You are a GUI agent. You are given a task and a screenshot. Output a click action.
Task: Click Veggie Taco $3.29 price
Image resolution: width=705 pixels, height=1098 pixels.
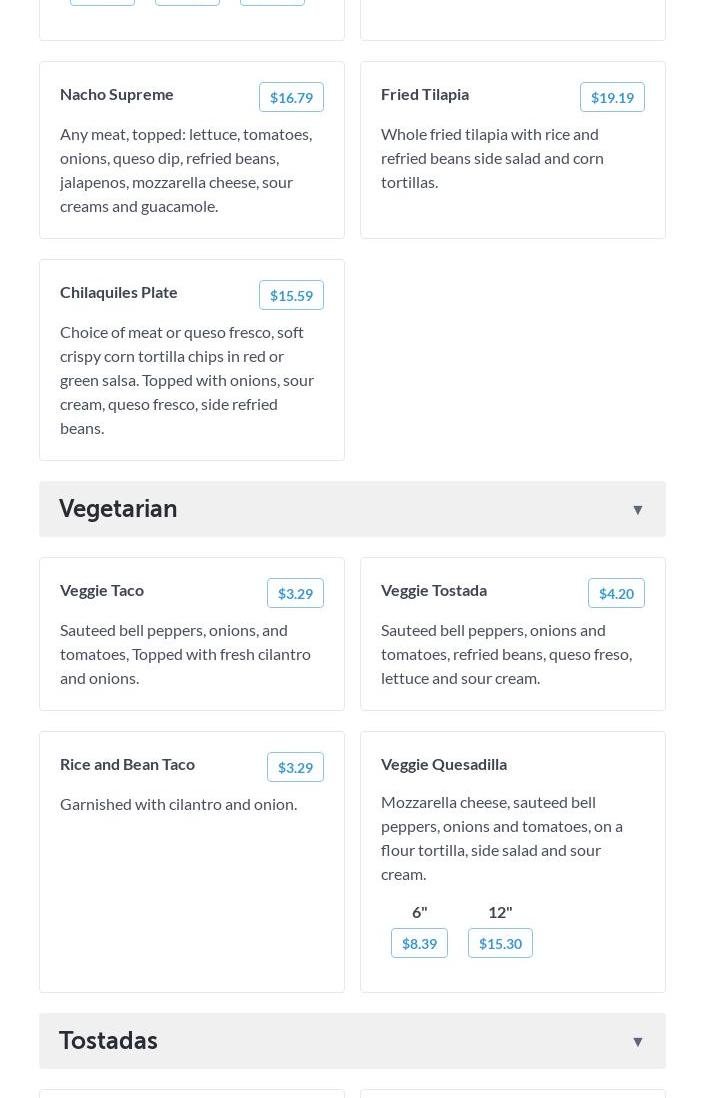(295, 593)
